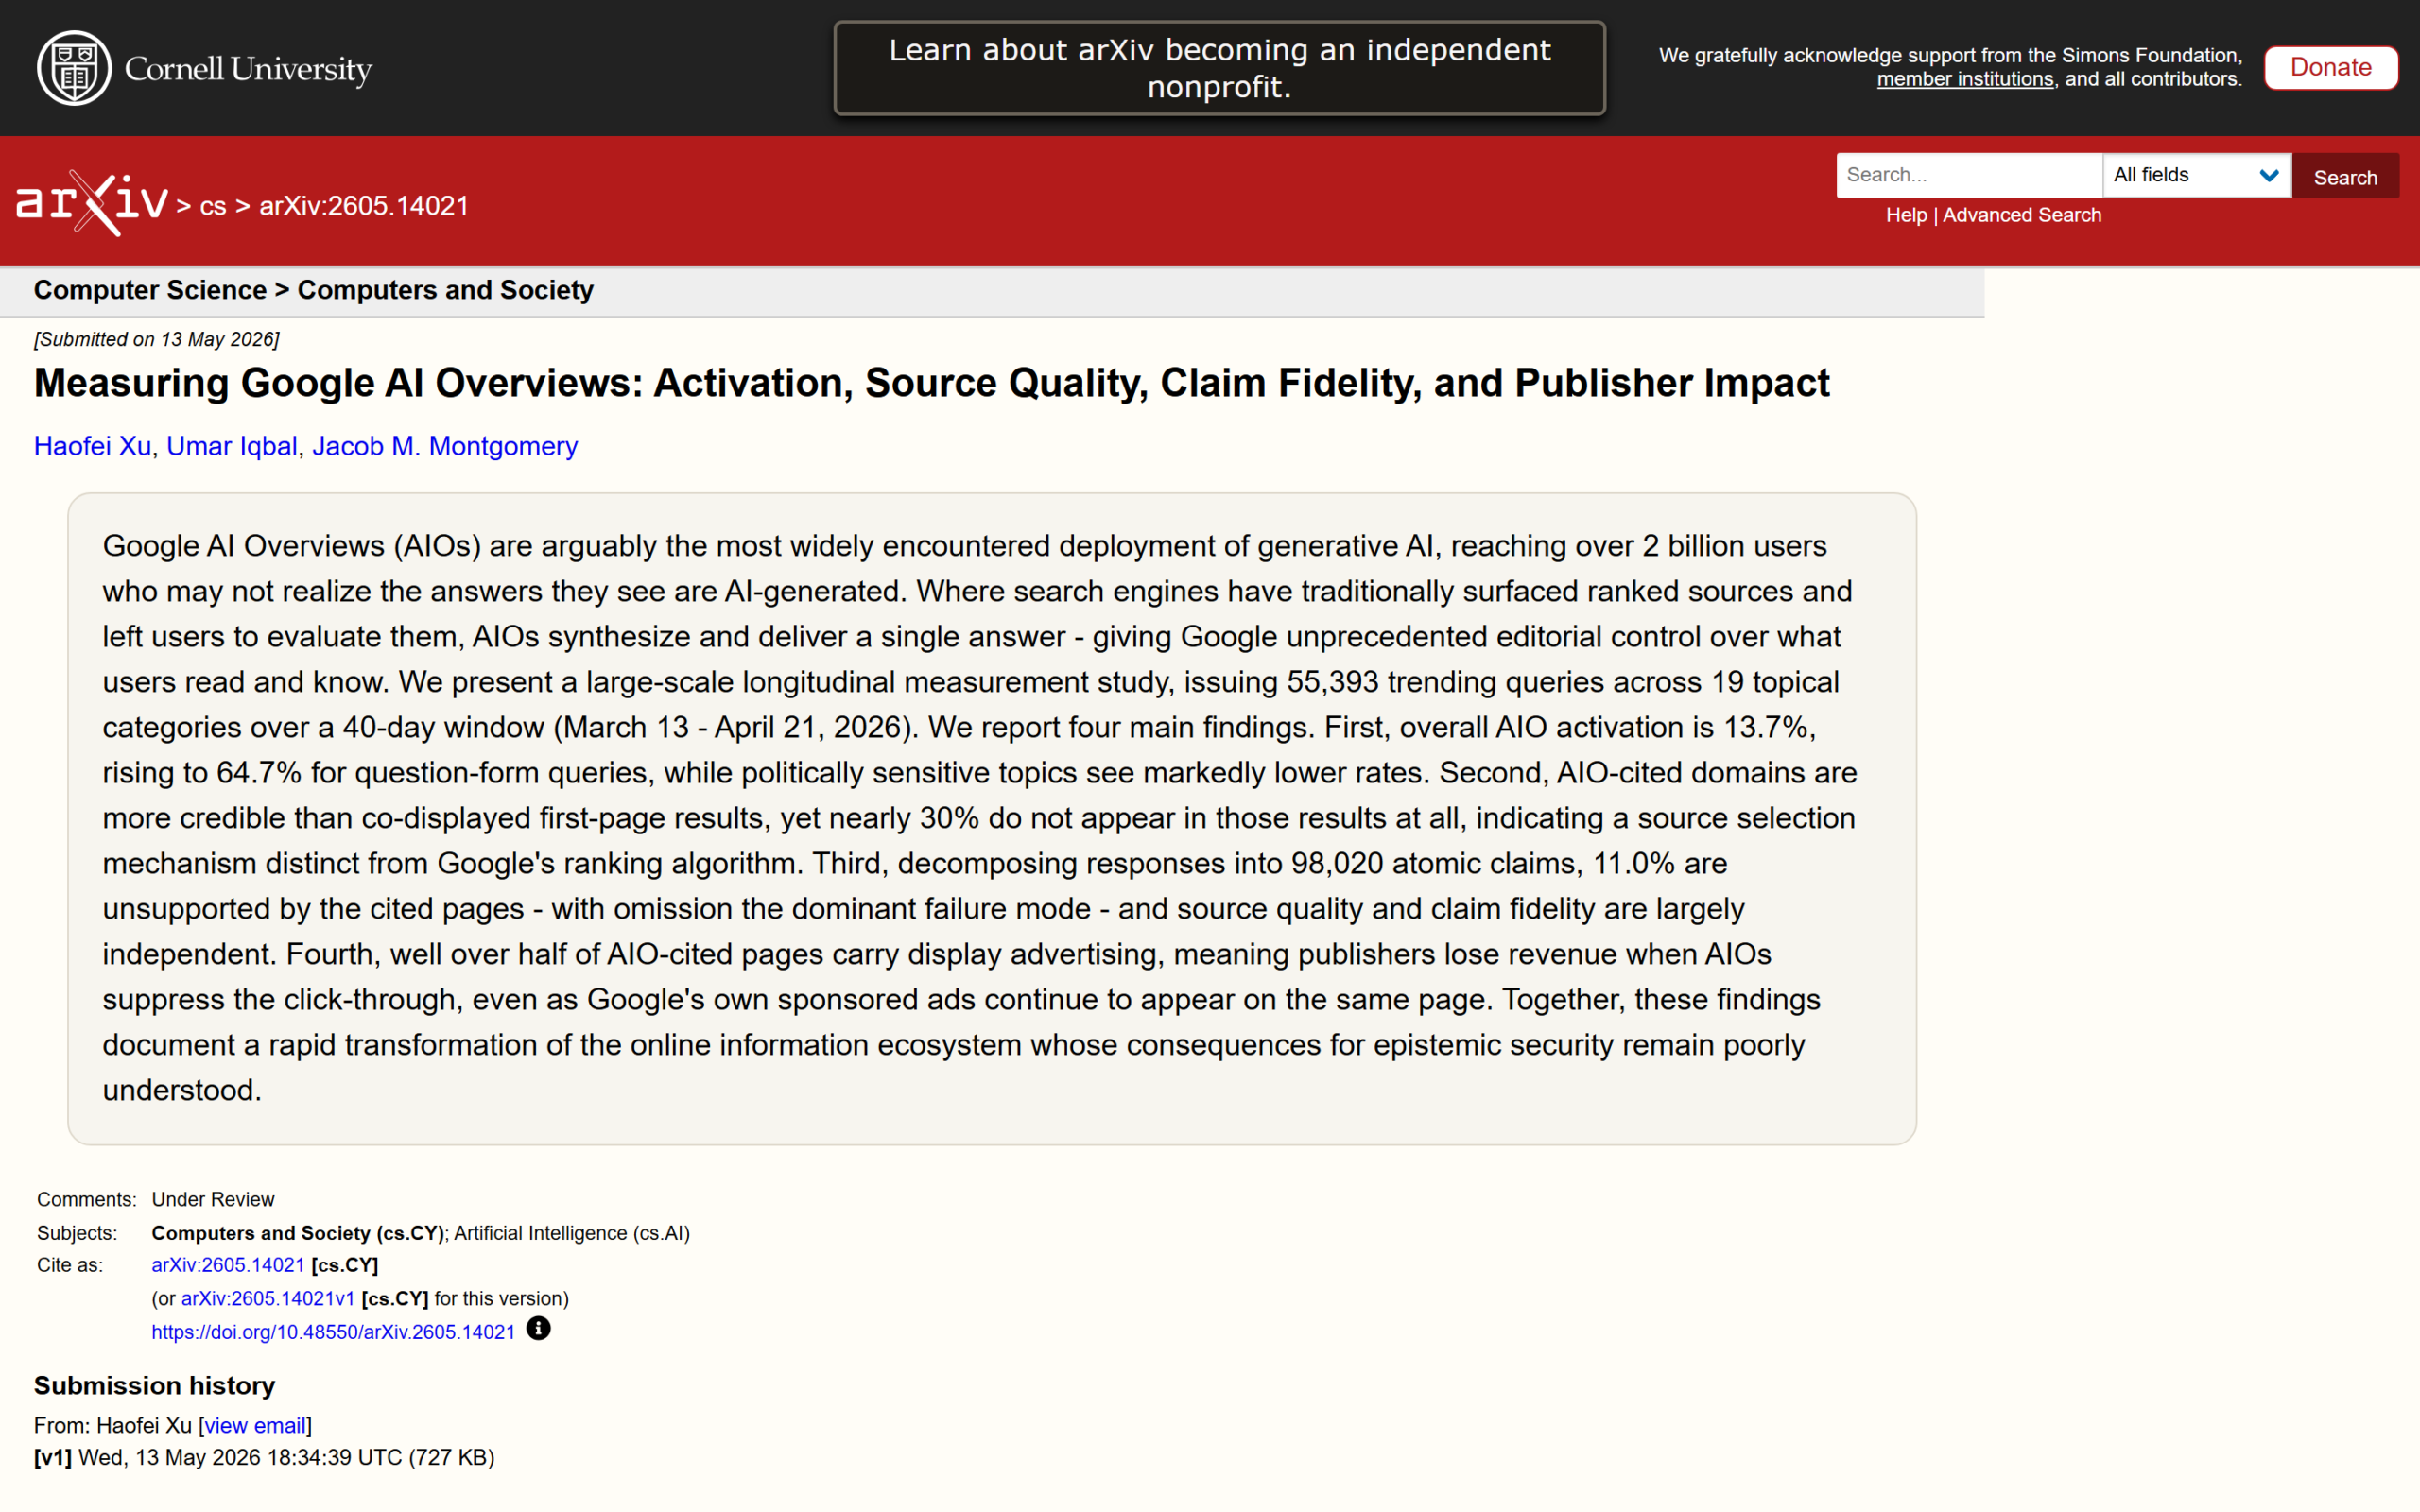Click the 'Under Review' comment text
The width and height of the screenshot is (2420, 1512).
(x=213, y=1199)
